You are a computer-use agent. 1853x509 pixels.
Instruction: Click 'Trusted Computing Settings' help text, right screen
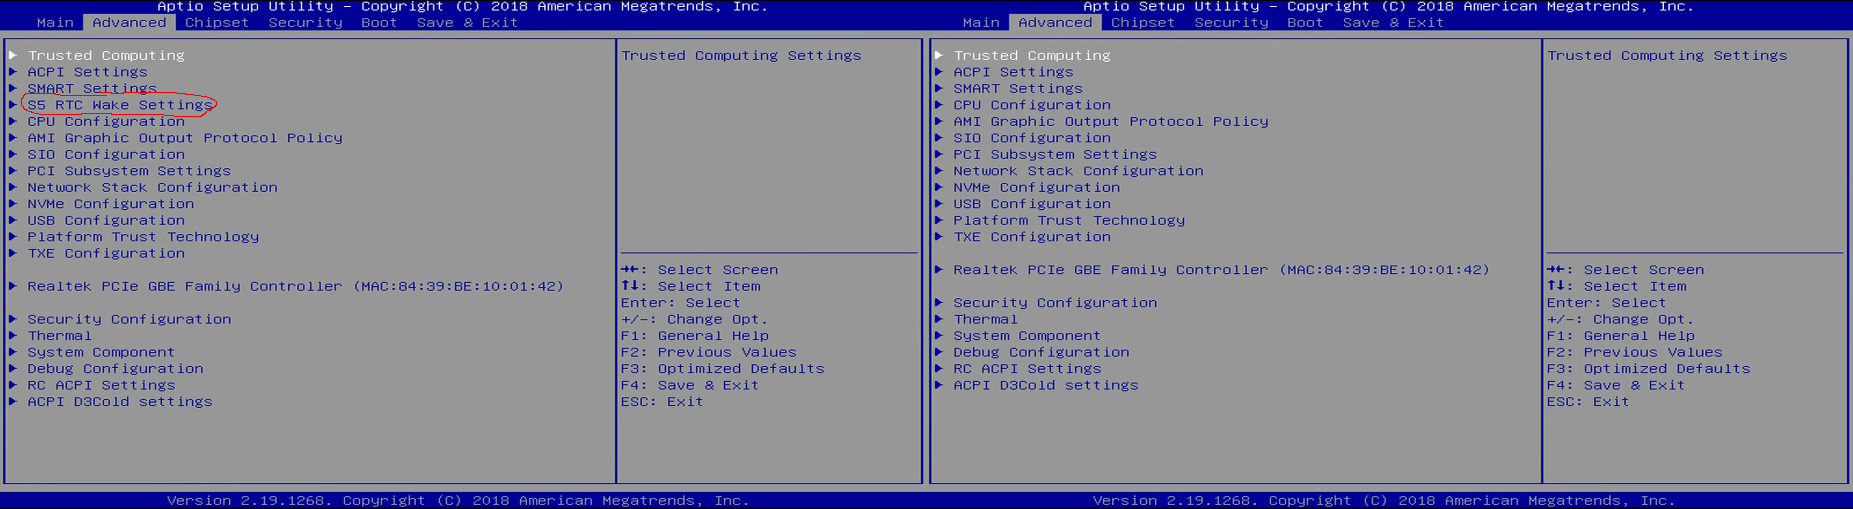1667,55
